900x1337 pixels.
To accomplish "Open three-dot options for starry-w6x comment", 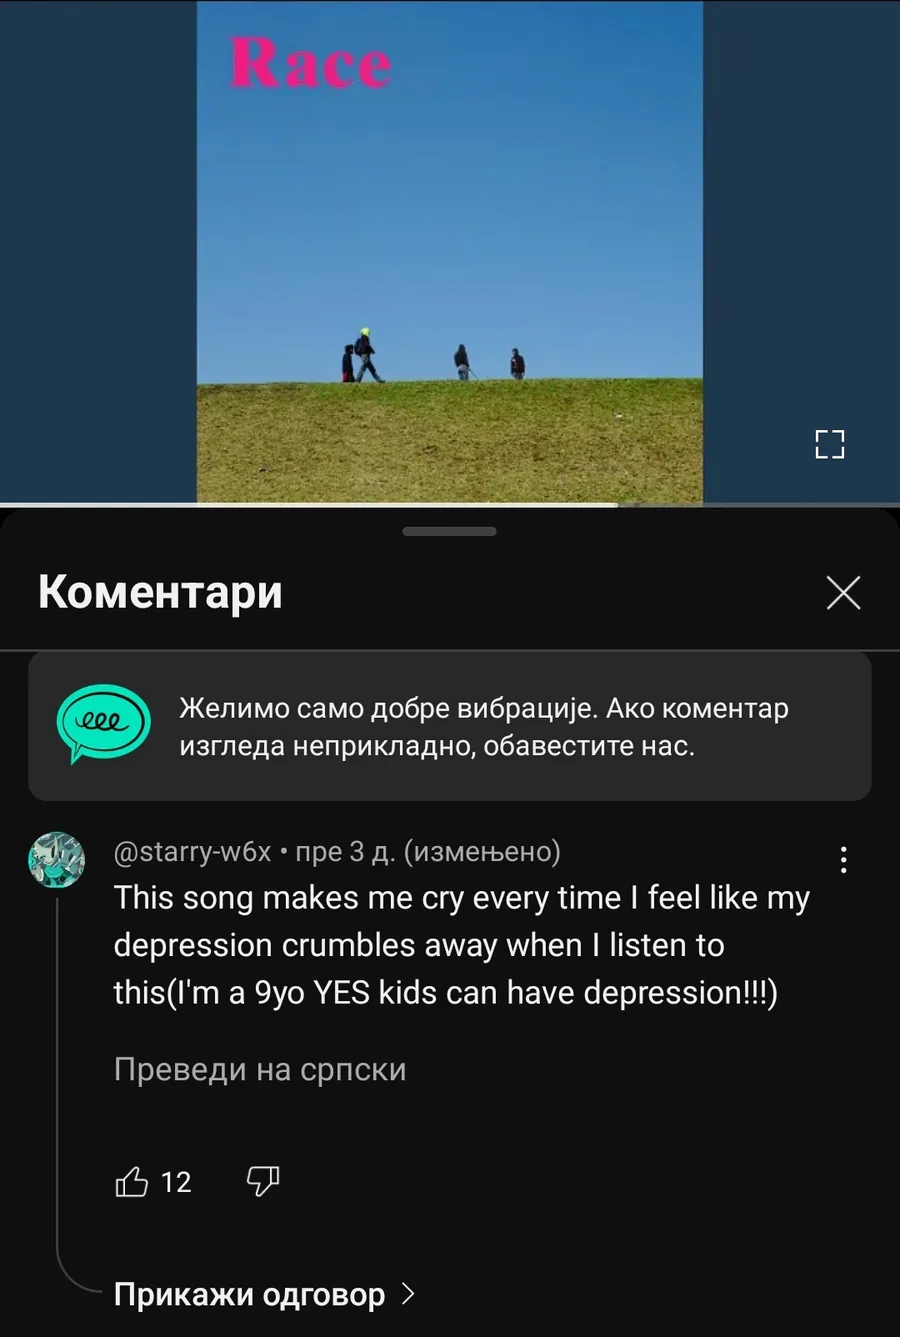I will point(844,860).
